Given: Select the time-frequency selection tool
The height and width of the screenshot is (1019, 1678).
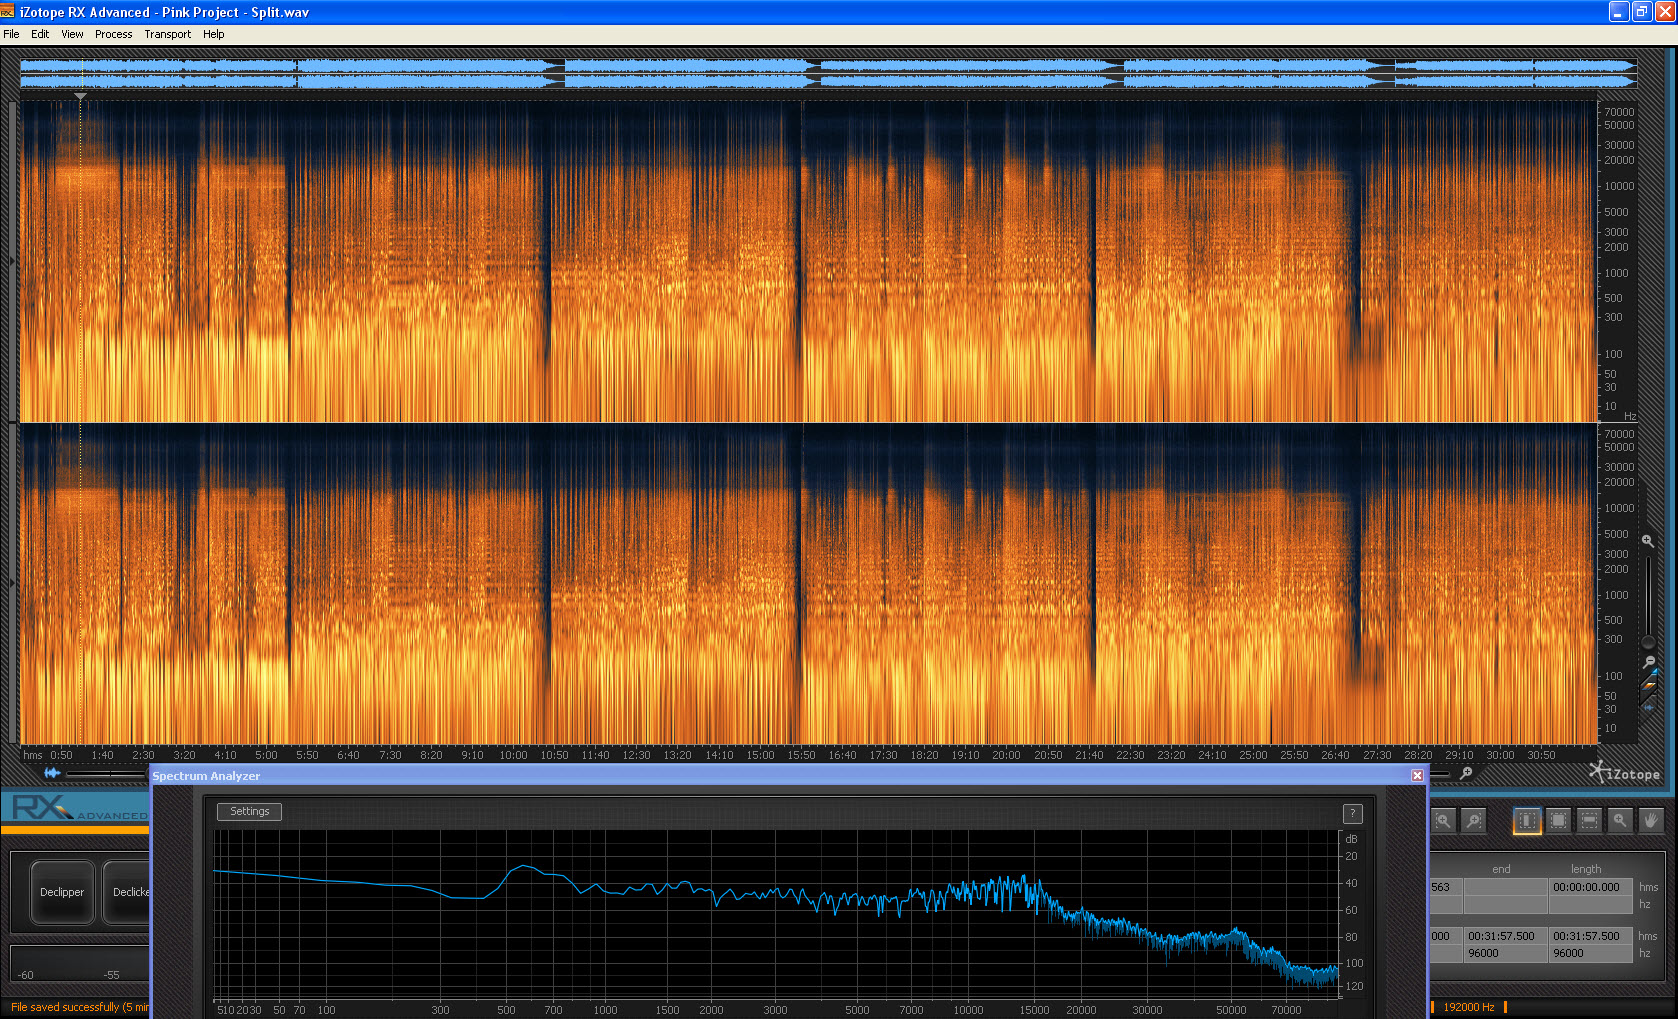Looking at the screenshot, I should coord(1558,820).
